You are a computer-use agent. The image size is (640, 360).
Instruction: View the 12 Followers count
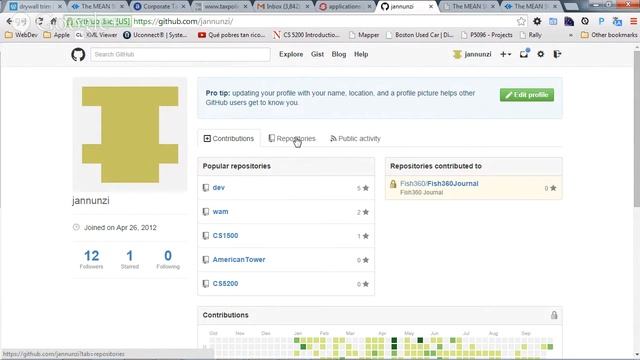tap(91, 259)
